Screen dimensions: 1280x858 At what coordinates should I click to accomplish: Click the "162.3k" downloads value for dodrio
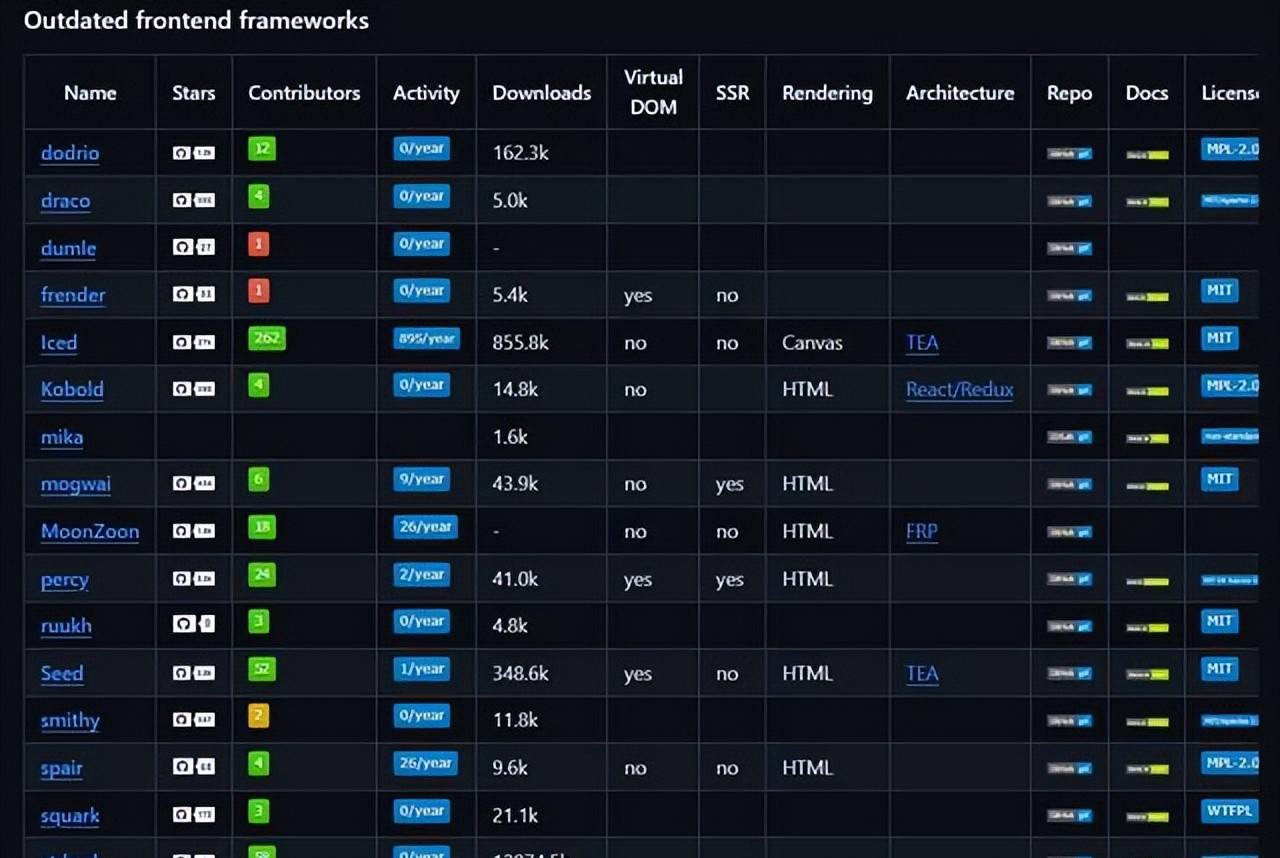coord(521,153)
